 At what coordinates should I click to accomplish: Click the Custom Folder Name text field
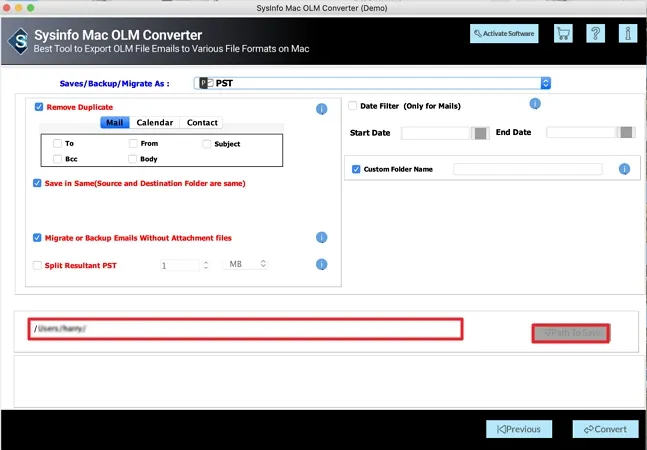(527, 169)
